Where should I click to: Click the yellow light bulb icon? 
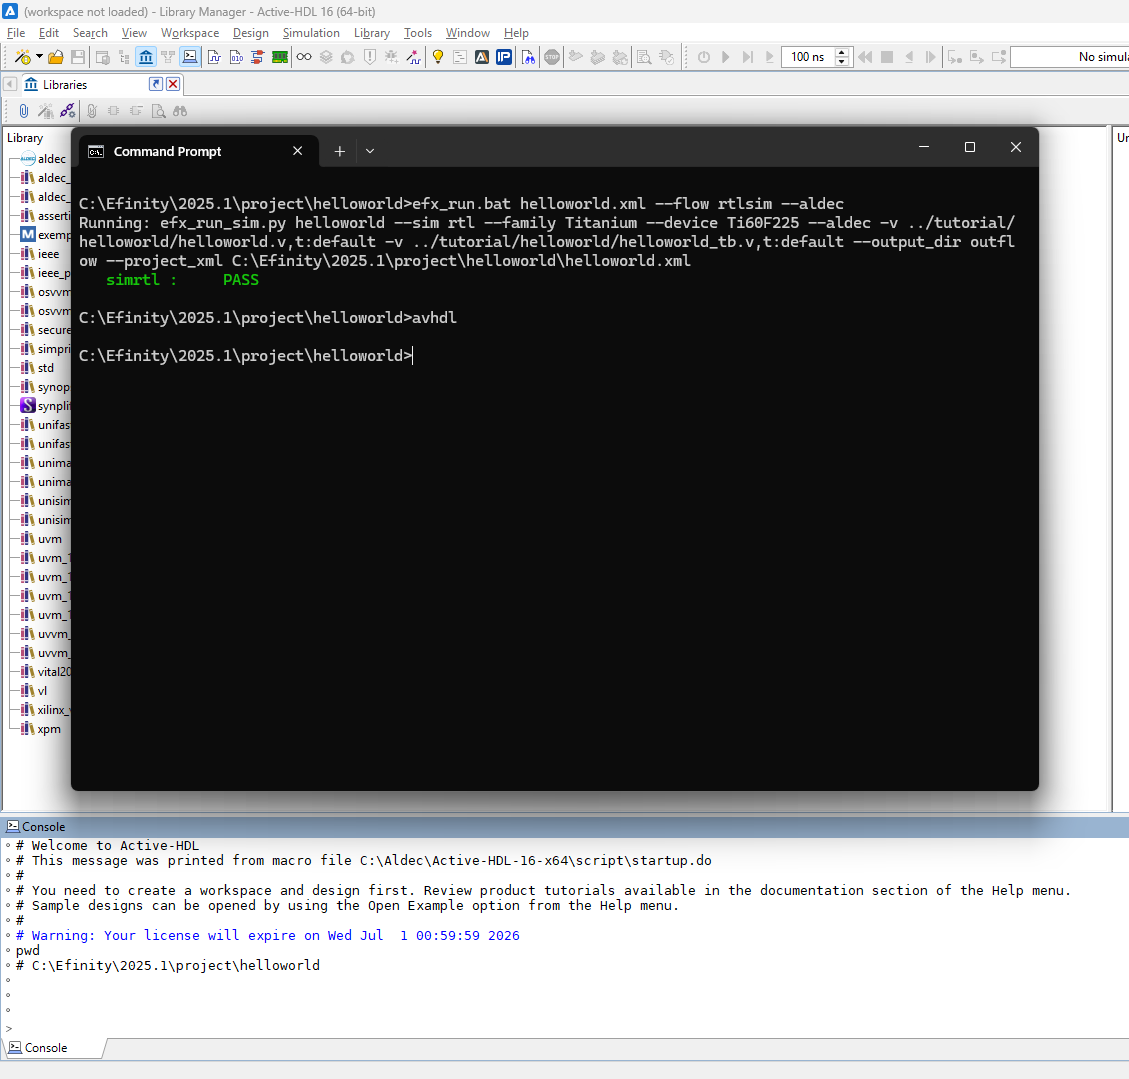[438, 57]
